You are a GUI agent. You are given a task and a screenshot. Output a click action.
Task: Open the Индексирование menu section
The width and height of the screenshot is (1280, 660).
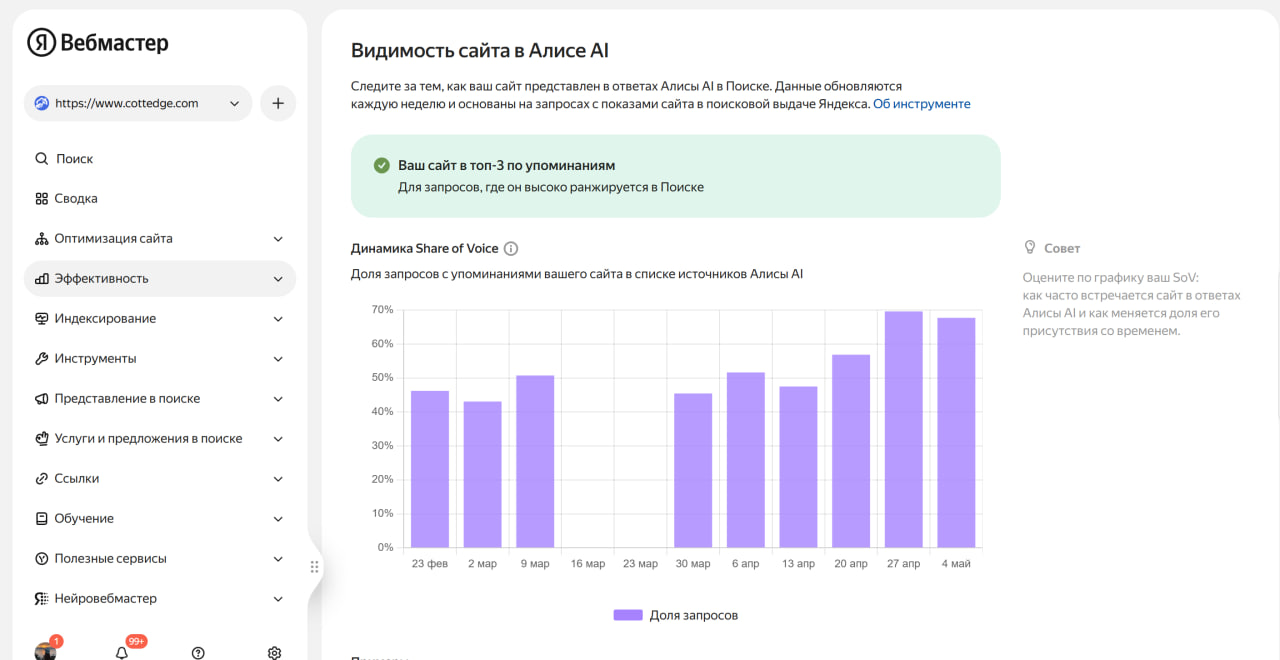(x=160, y=319)
